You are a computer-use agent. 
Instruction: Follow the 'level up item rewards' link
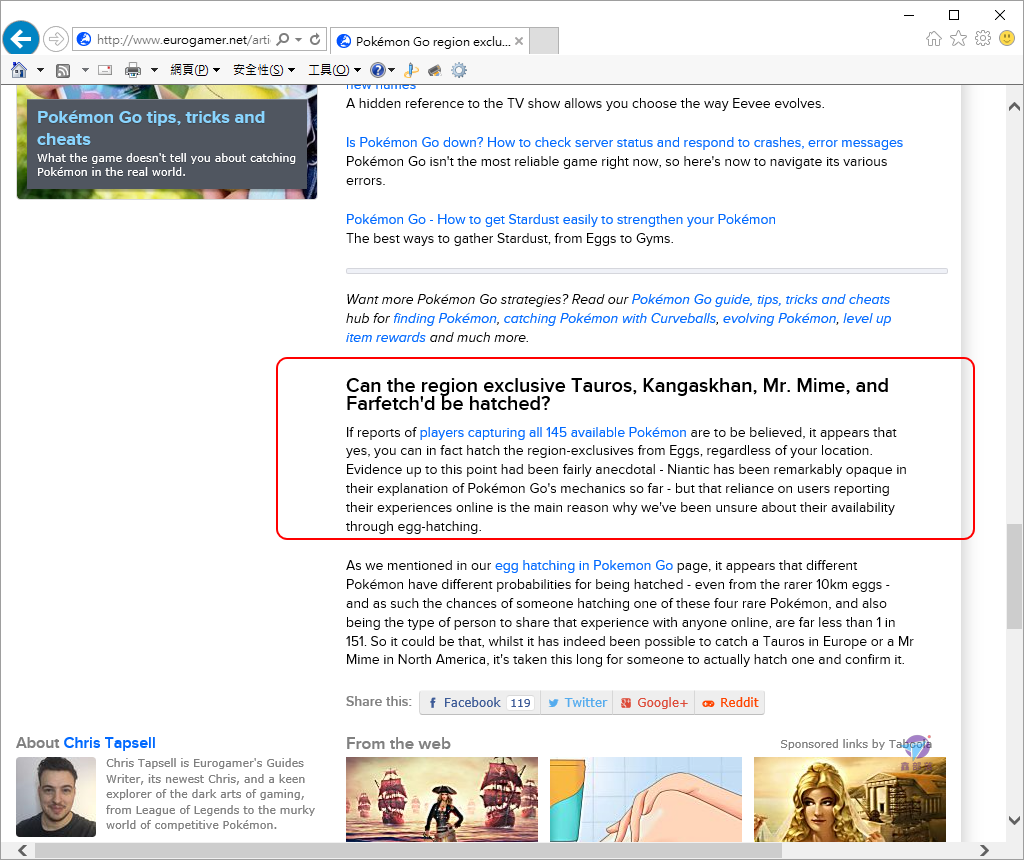(x=867, y=318)
